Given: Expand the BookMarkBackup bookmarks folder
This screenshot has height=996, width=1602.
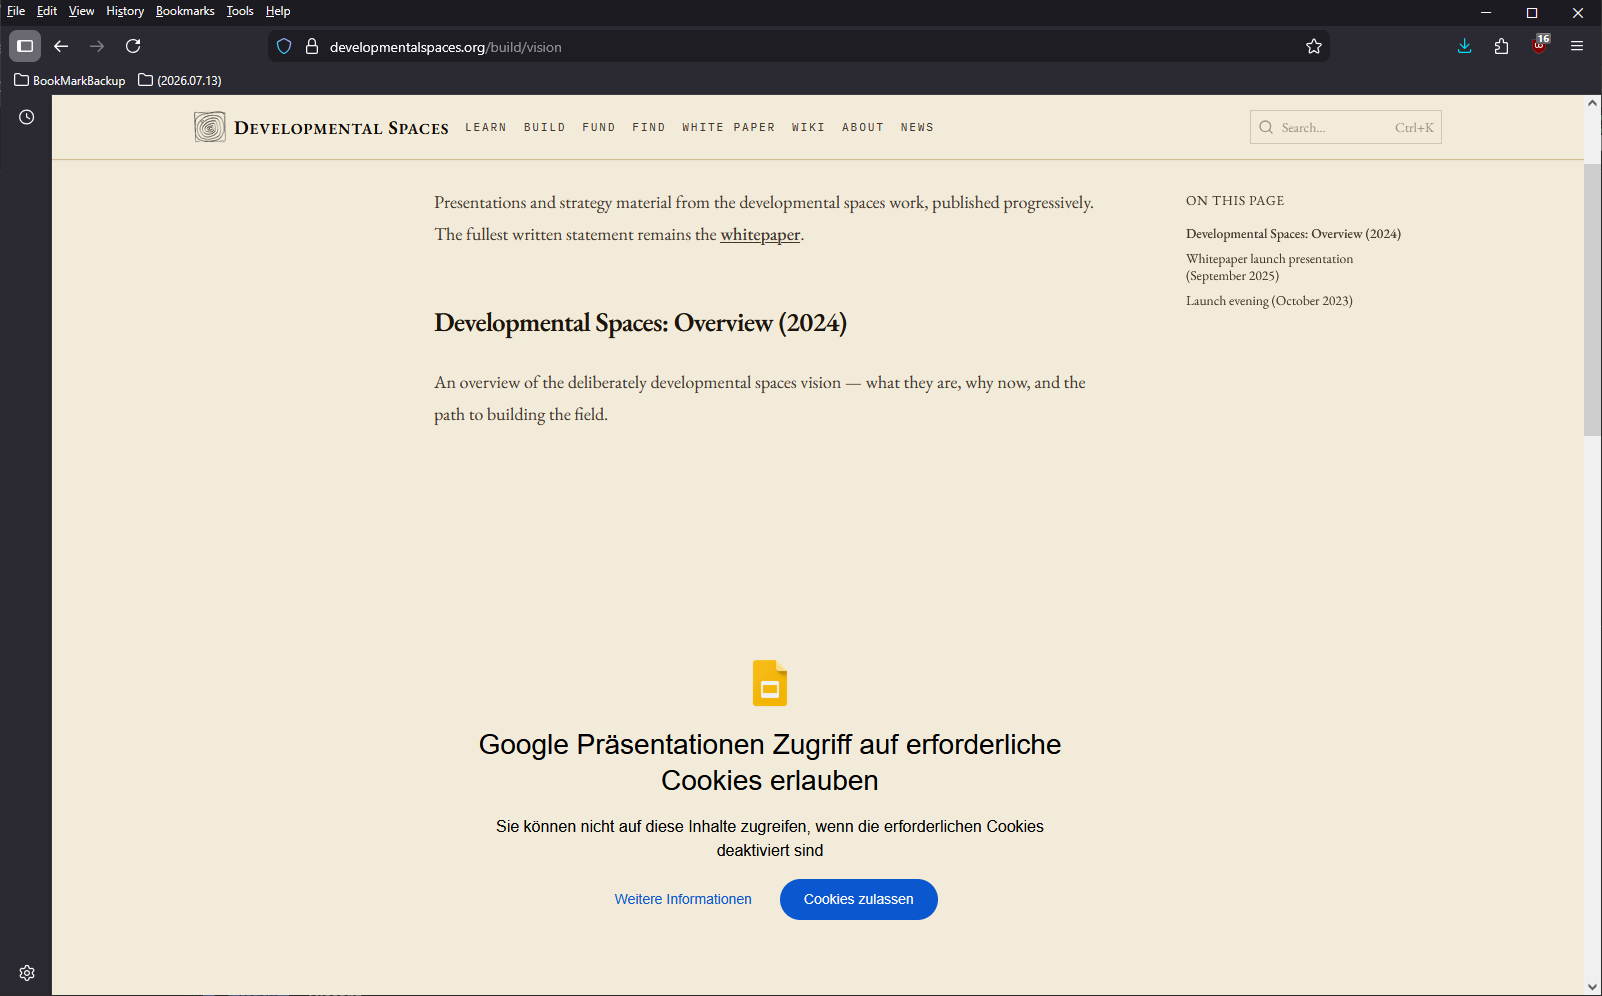Looking at the screenshot, I should click(69, 80).
